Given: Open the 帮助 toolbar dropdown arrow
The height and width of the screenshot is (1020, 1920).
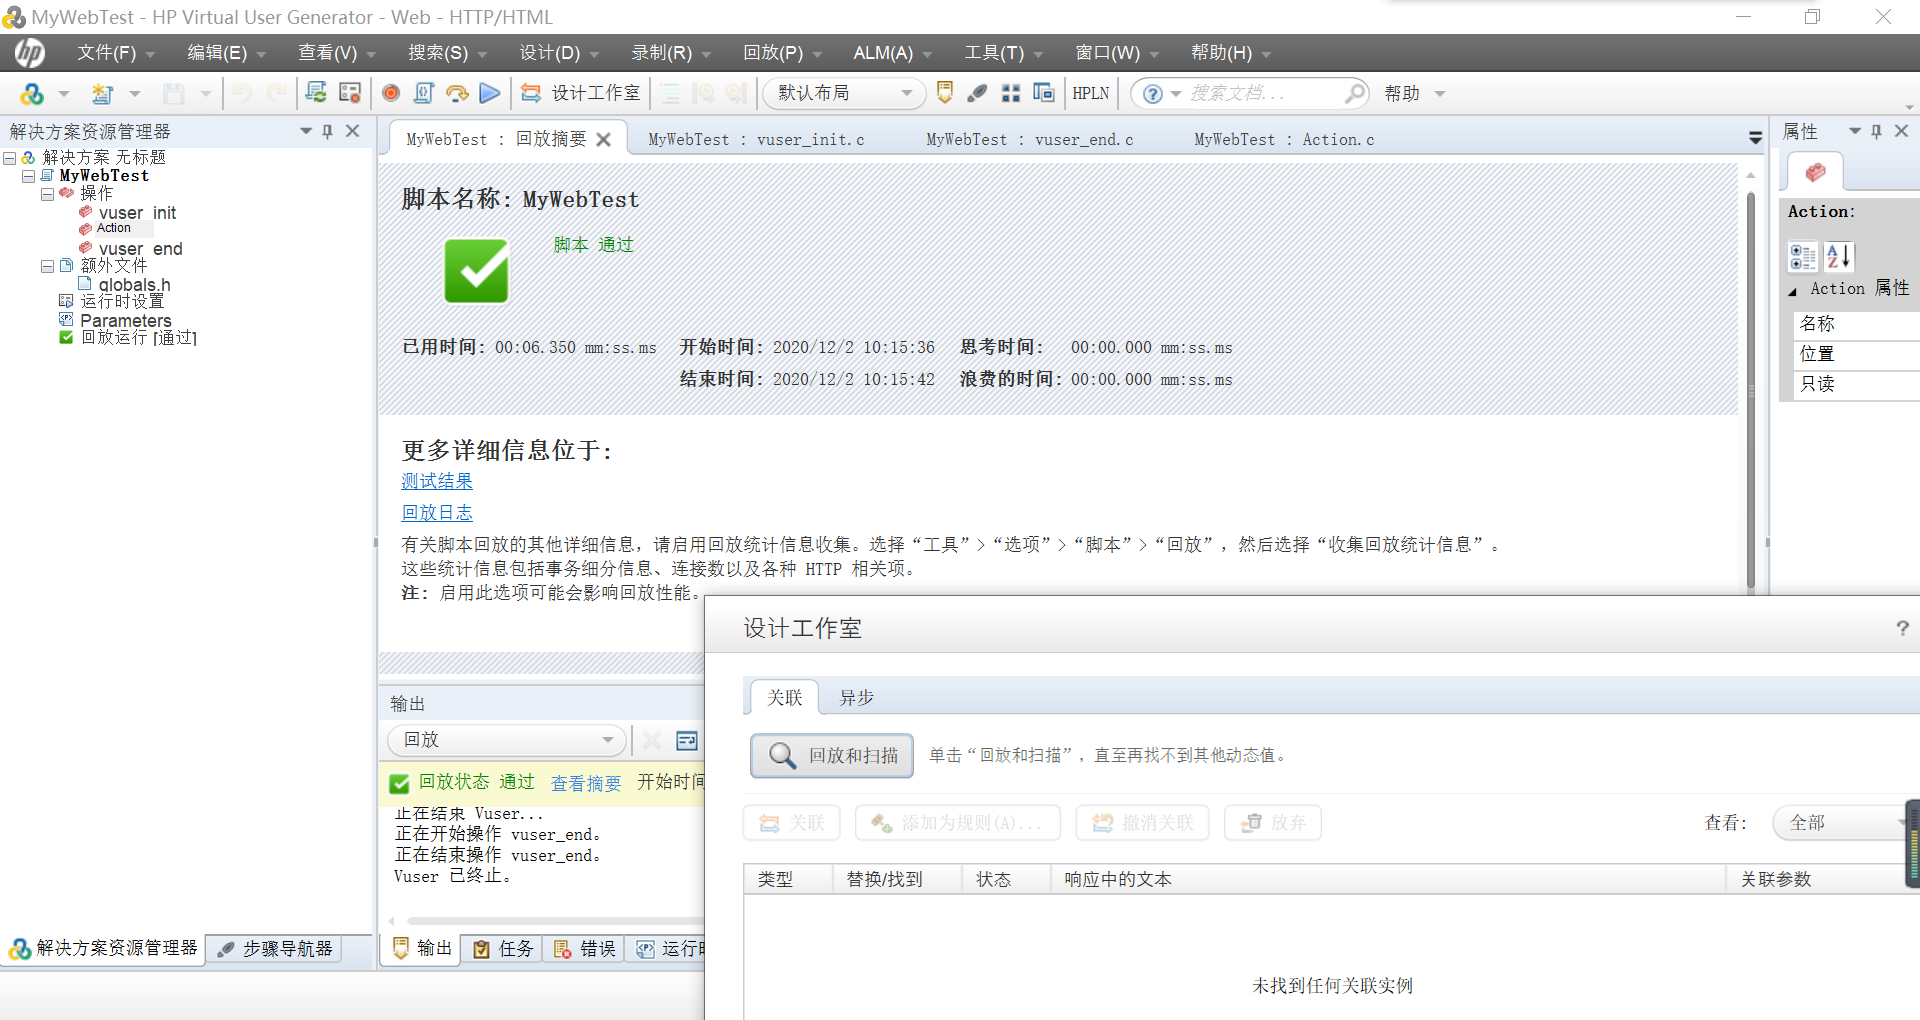Looking at the screenshot, I should [x=1440, y=94].
